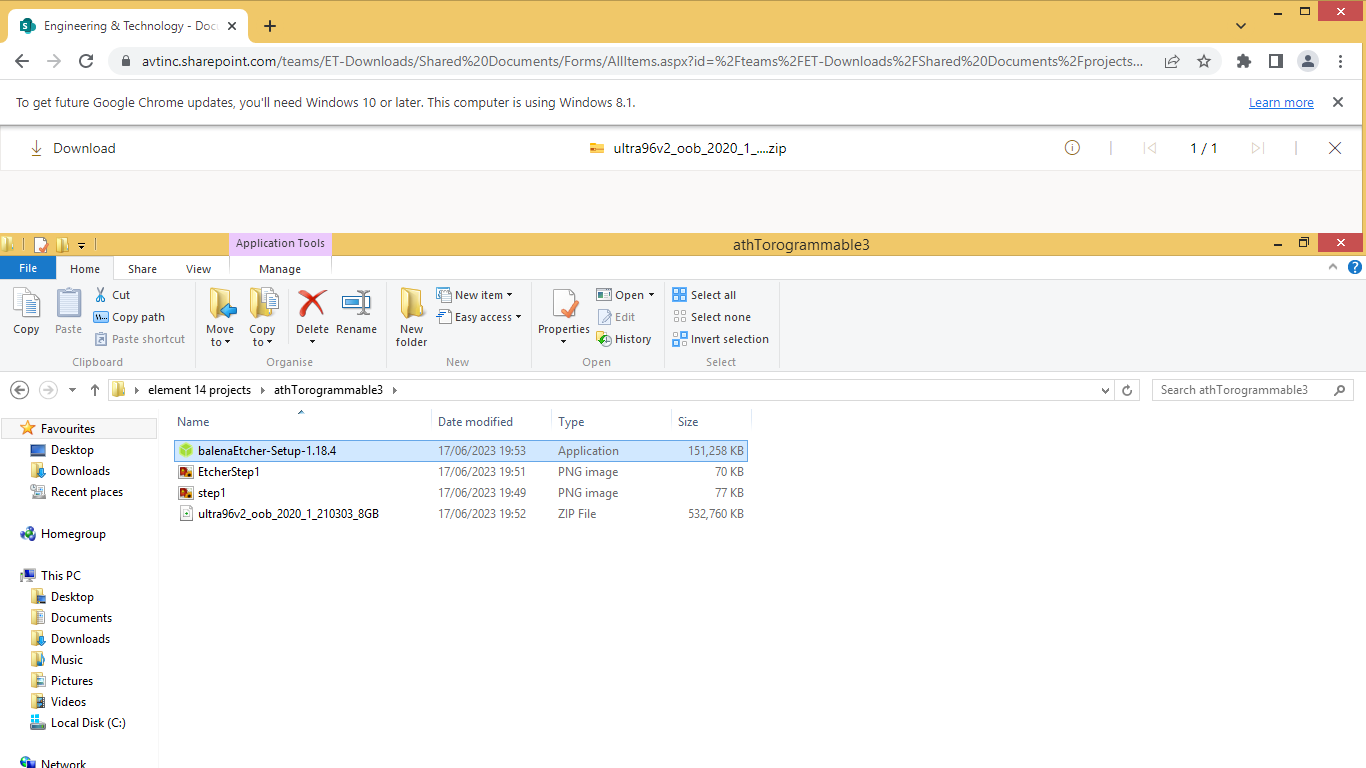Click the Download icon in SharePoint preview

click(37, 148)
